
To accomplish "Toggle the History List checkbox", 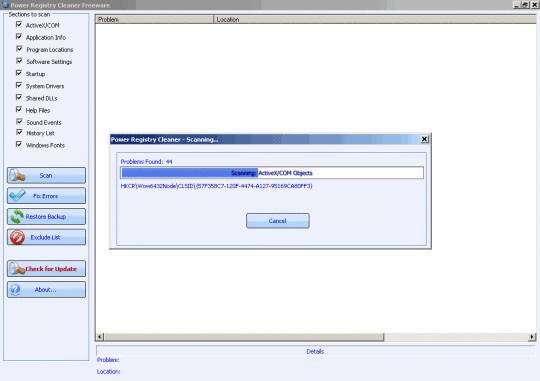I will [x=19, y=132].
